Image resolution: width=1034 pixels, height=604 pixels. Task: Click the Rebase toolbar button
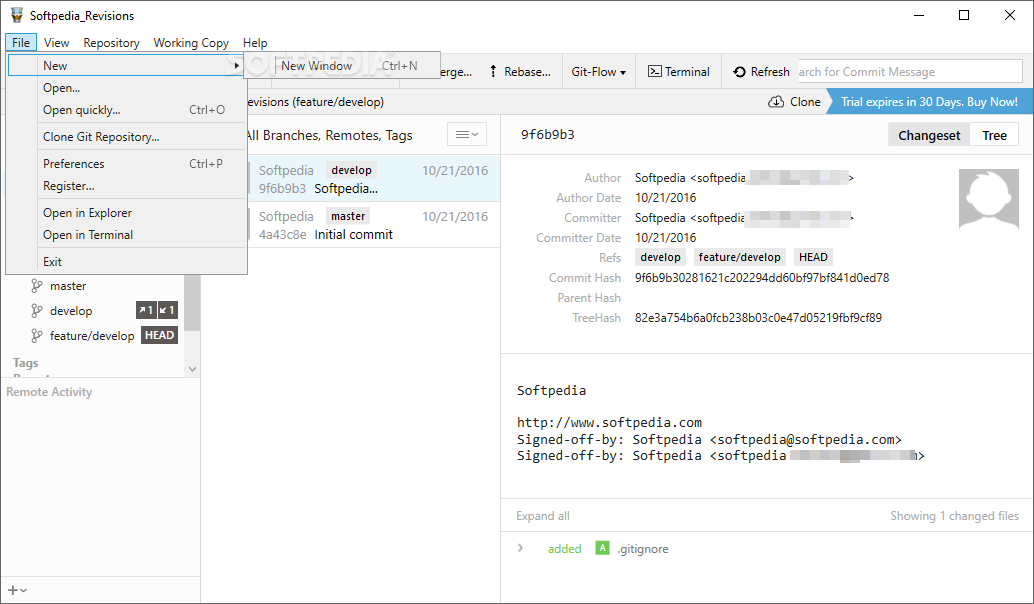(x=520, y=72)
